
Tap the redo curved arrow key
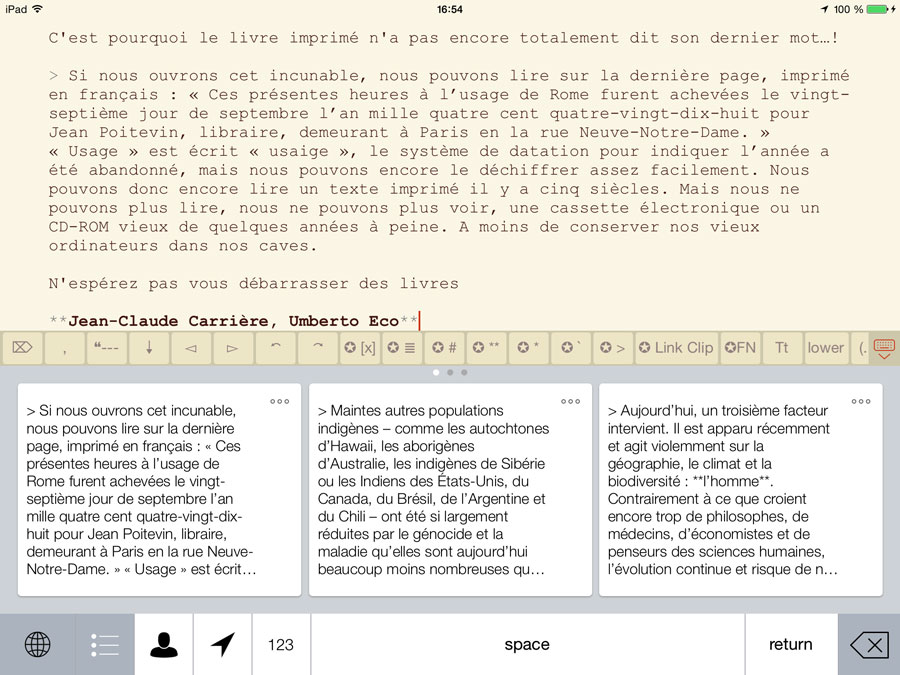[x=317, y=348]
